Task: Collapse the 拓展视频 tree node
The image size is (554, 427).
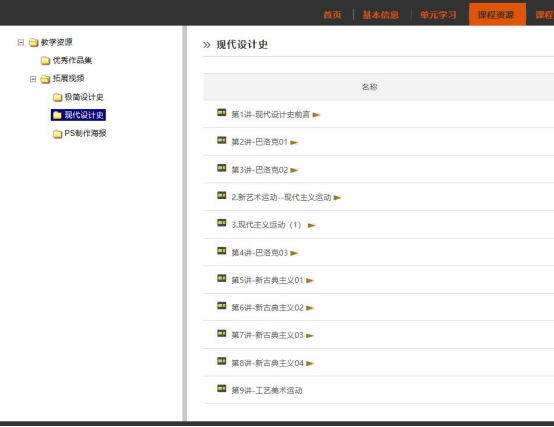Action: click(x=33, y=79)
